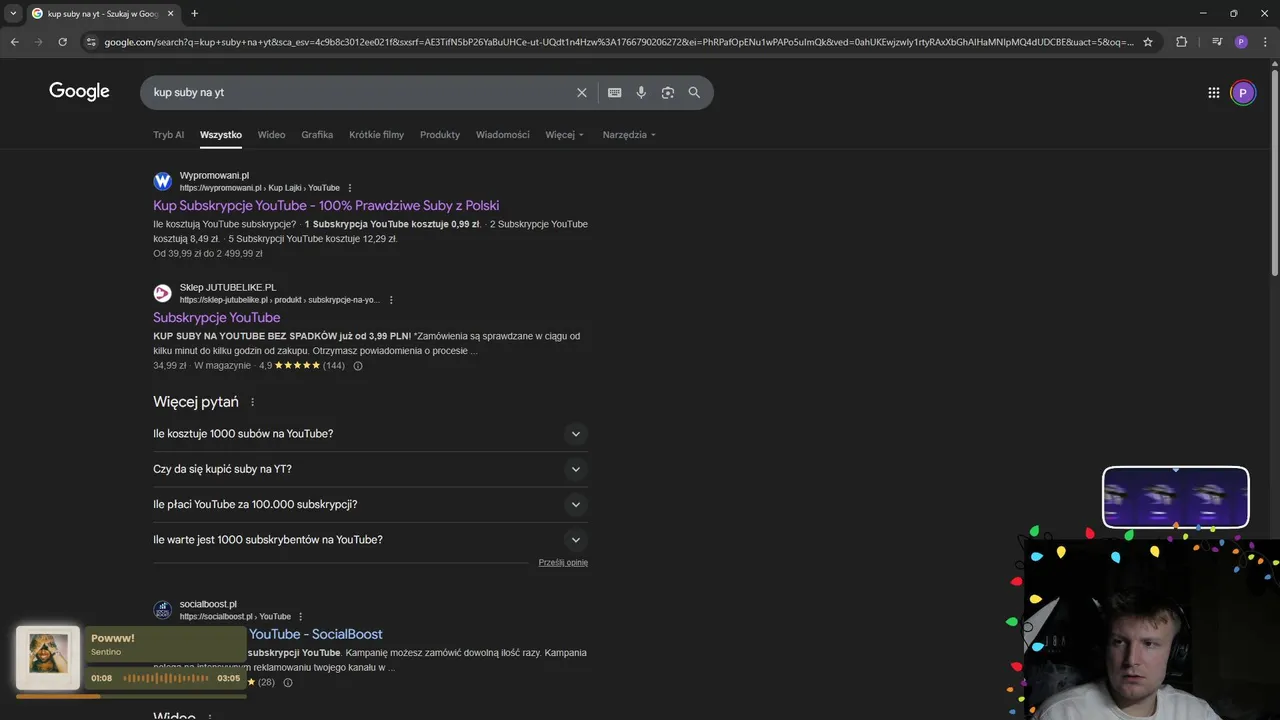The height and width of the screenshot is (720, 1280).
Task: Start voice search with the microphone icon
Action: click(x=641, y=92)
